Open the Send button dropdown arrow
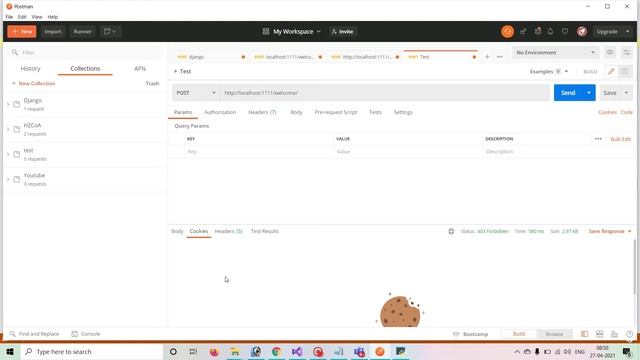Viewport: 640px width, 360px height. click(589, 93)
